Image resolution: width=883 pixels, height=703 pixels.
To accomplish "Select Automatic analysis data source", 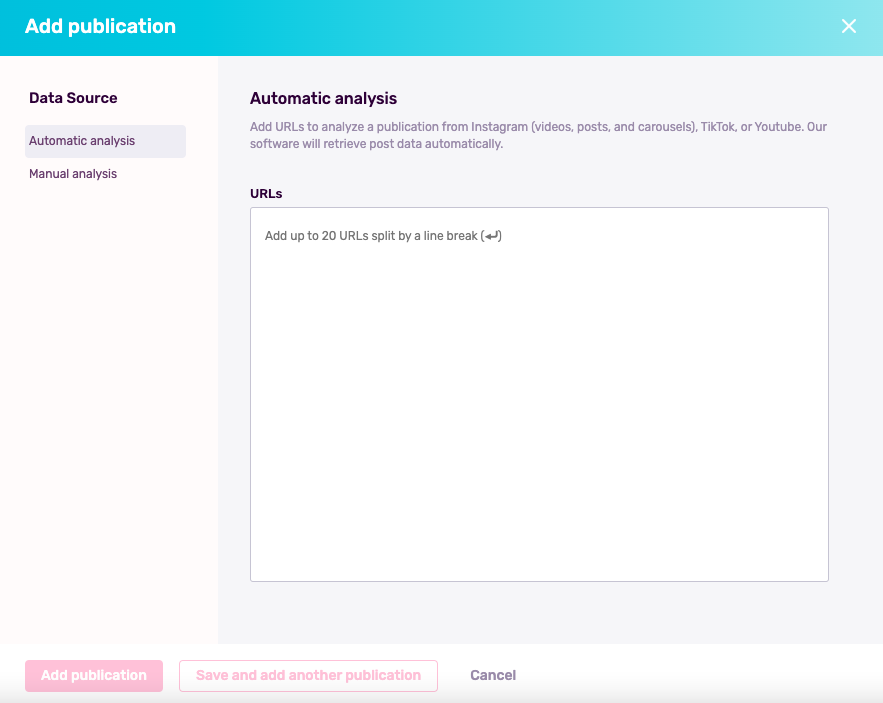I will 105,141.
